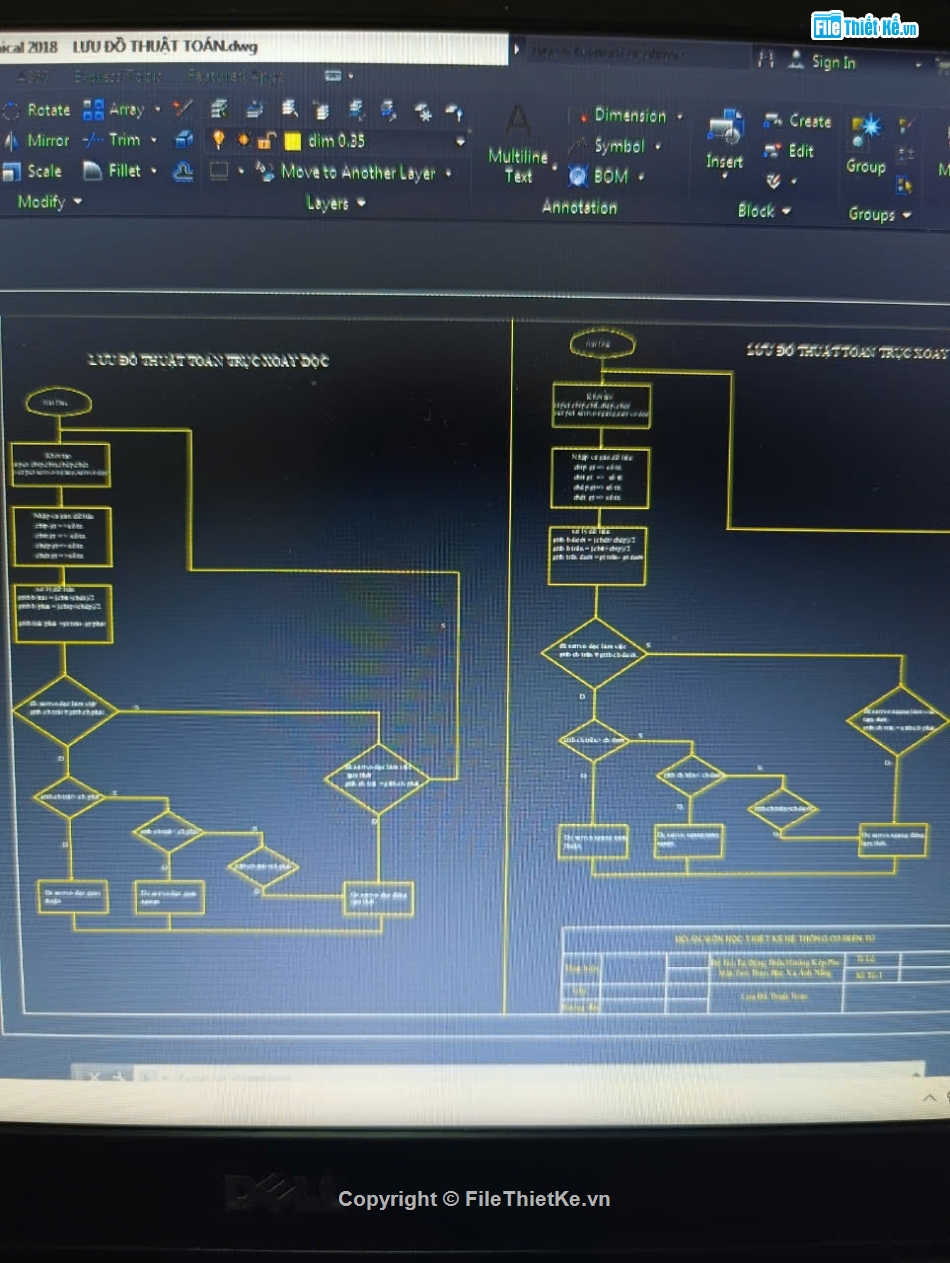Click the 3D box icon beside Trim
Viewport: 950px width, 1263px height.
tap(183, 139)
